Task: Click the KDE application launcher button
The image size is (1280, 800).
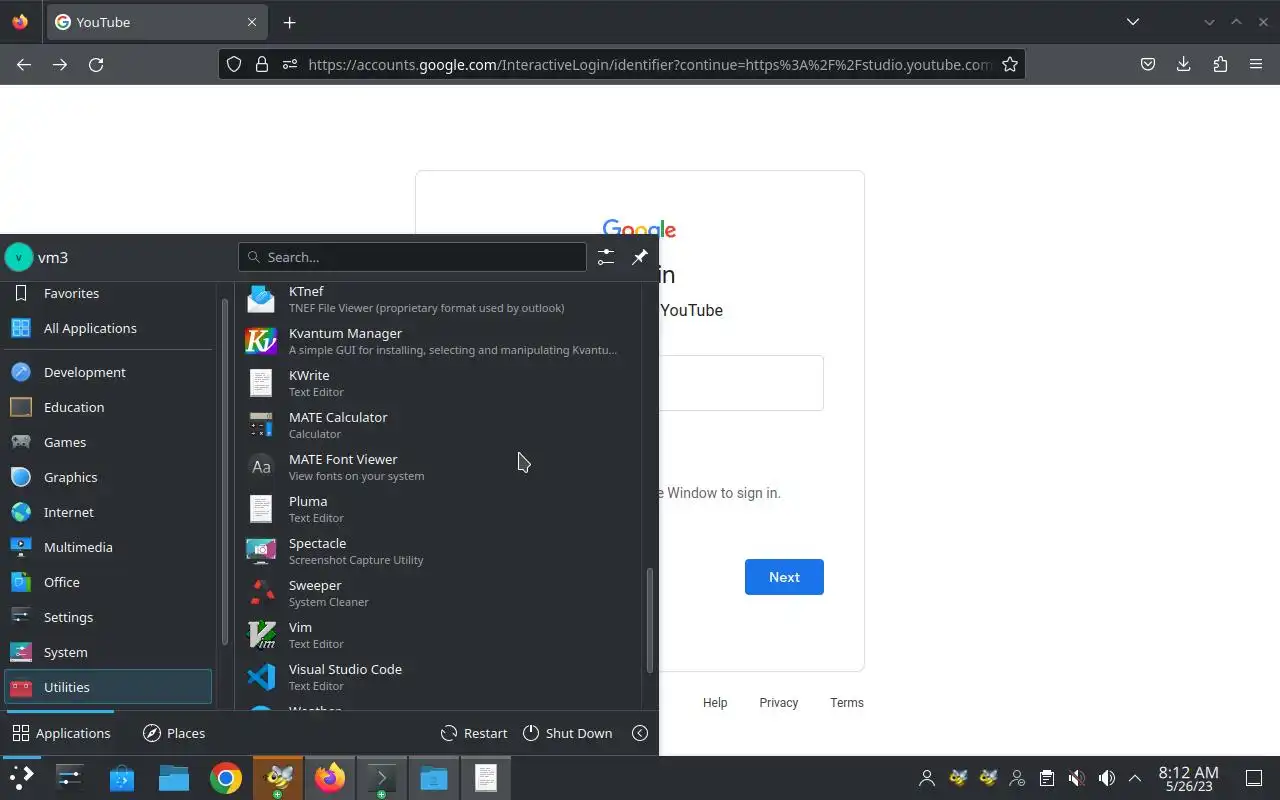Action: click(x=21, y=778)
